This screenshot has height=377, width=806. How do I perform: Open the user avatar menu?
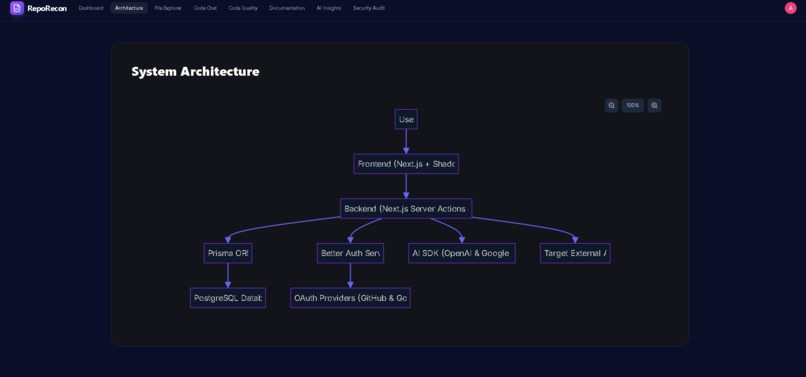pos(790,8)
